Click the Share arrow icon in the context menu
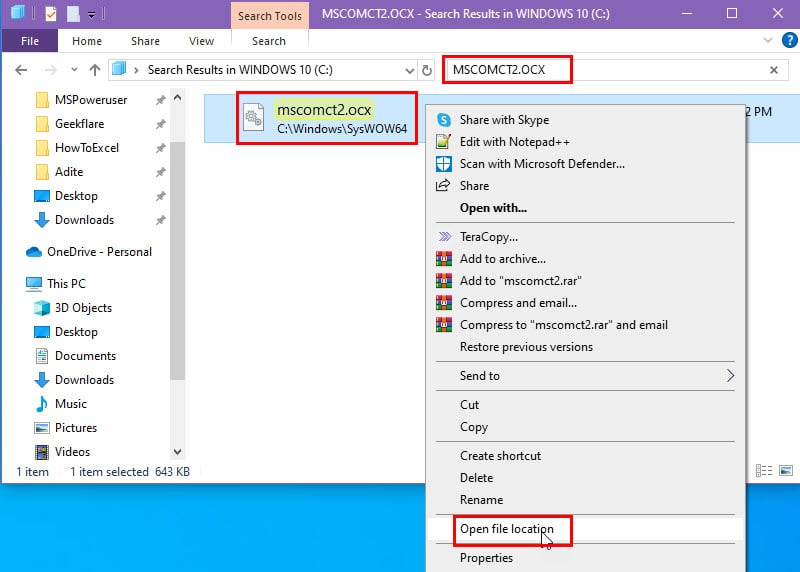Screen dimensions: 800x572 point(443,186)
